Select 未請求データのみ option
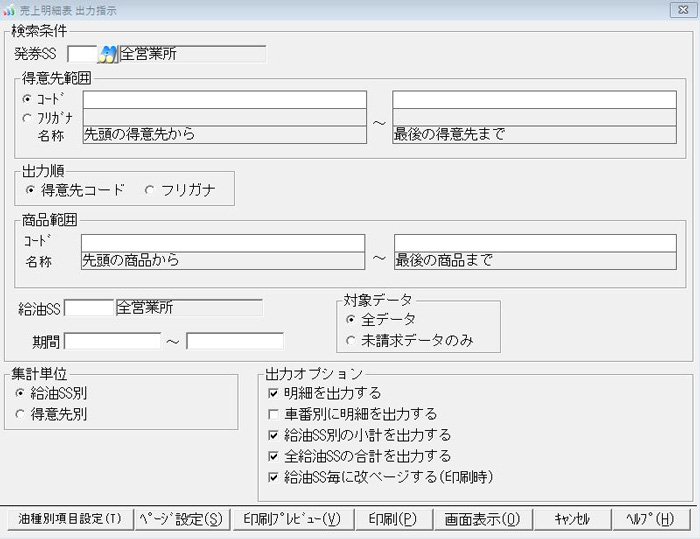700x539 pixels. point(350,340)
